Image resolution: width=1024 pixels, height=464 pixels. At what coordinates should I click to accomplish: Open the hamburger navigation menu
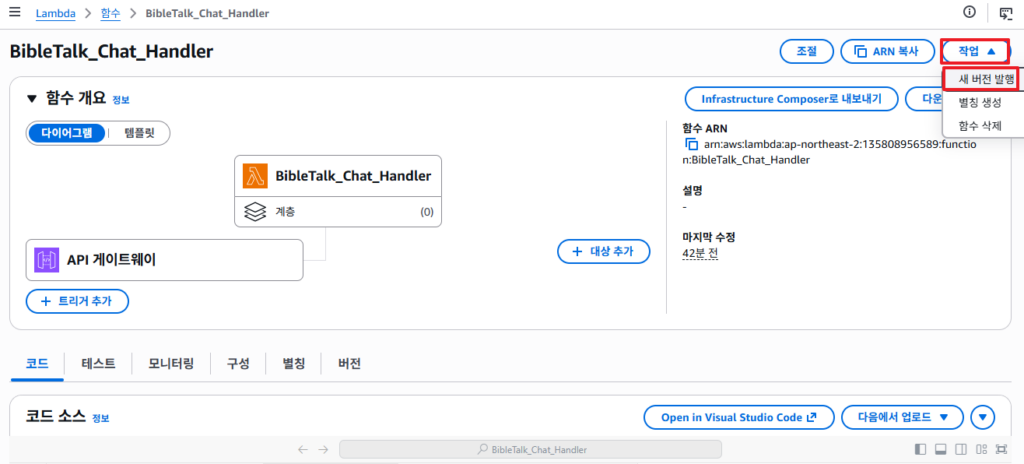14,12
